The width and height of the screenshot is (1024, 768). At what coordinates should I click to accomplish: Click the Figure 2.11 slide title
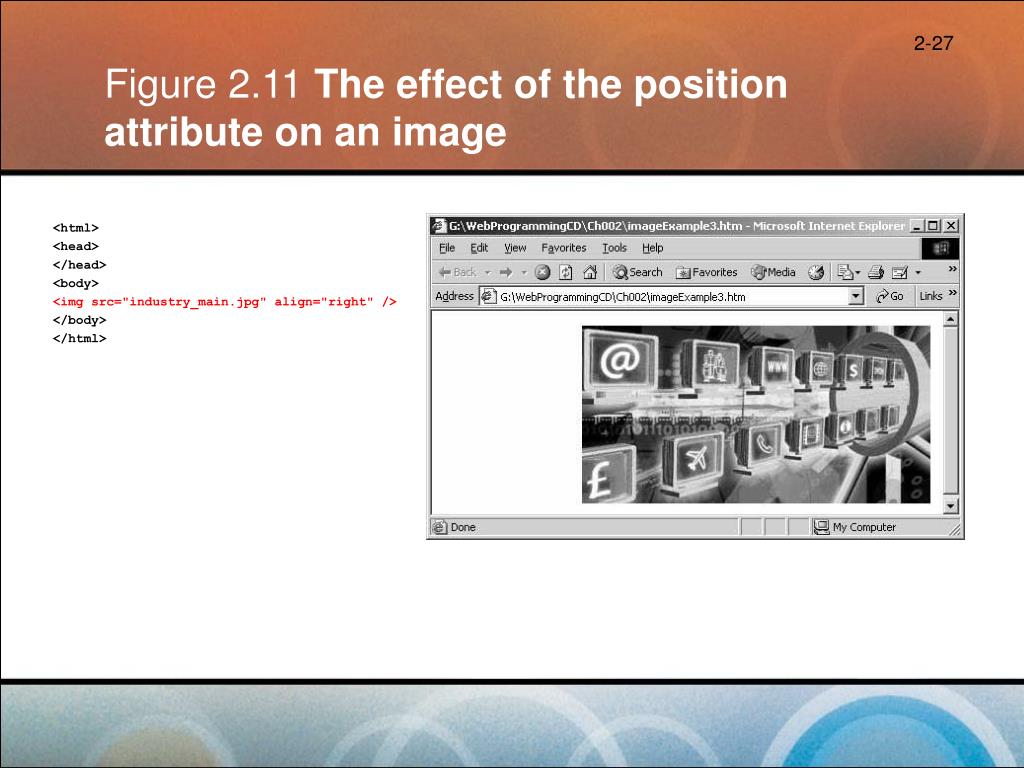point(446,108)
